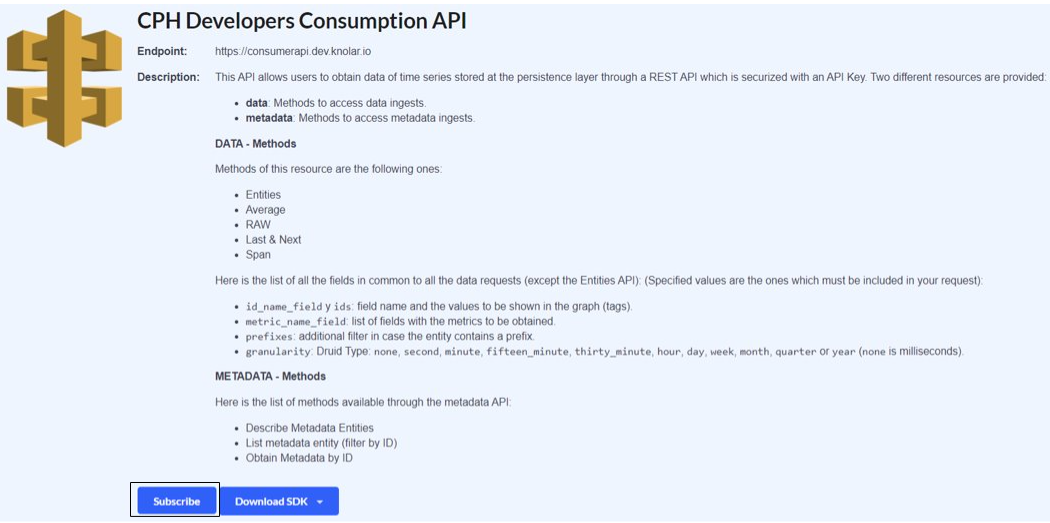Click the METADATA - Methods heading
This screenshot has width=1050, height=523.
[x=271, y=376]
